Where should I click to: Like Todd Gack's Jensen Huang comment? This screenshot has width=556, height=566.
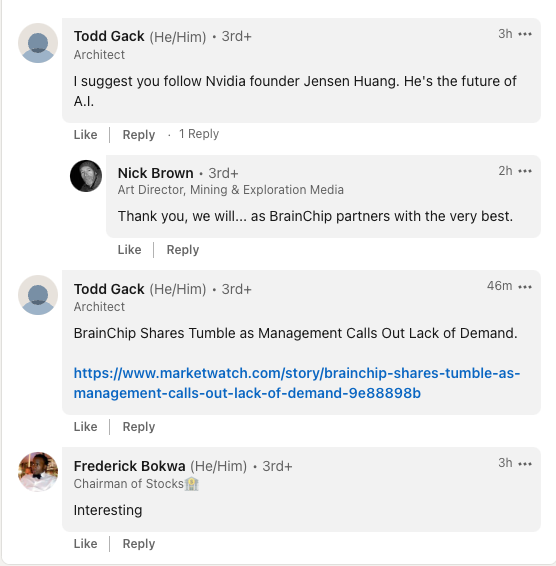coord(86,135)
